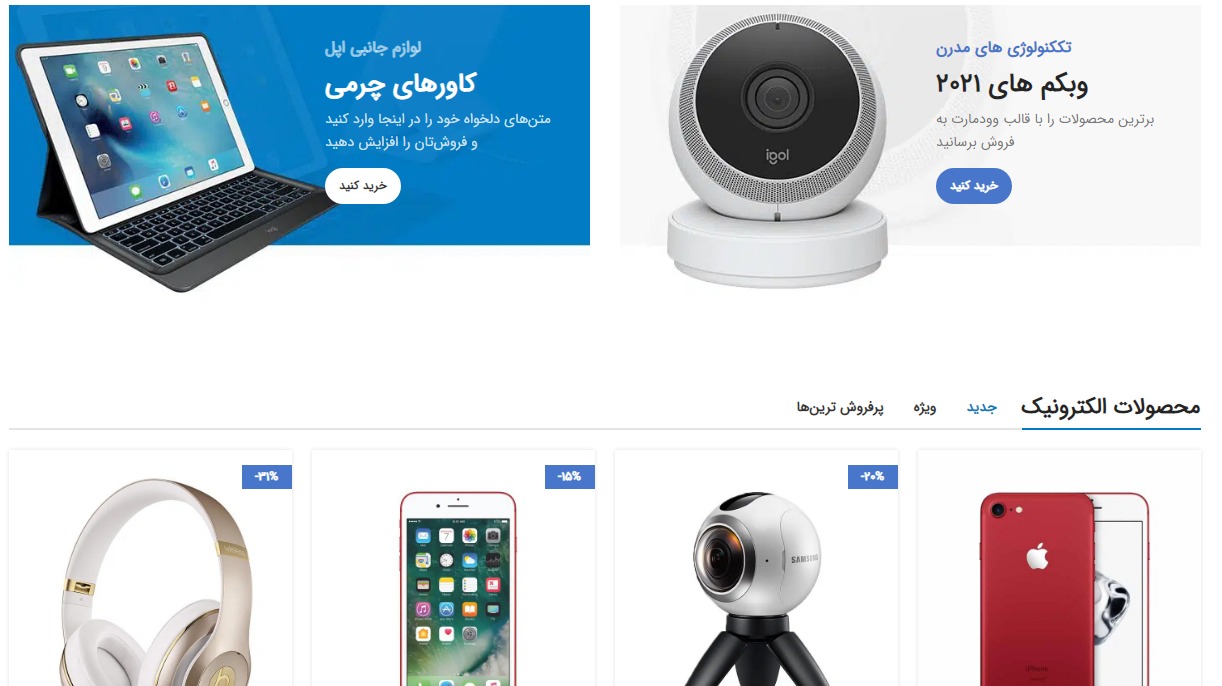1222x686 pixels.
Task: Click the محصولات الکترونیک section heading
Action: 1111,407
